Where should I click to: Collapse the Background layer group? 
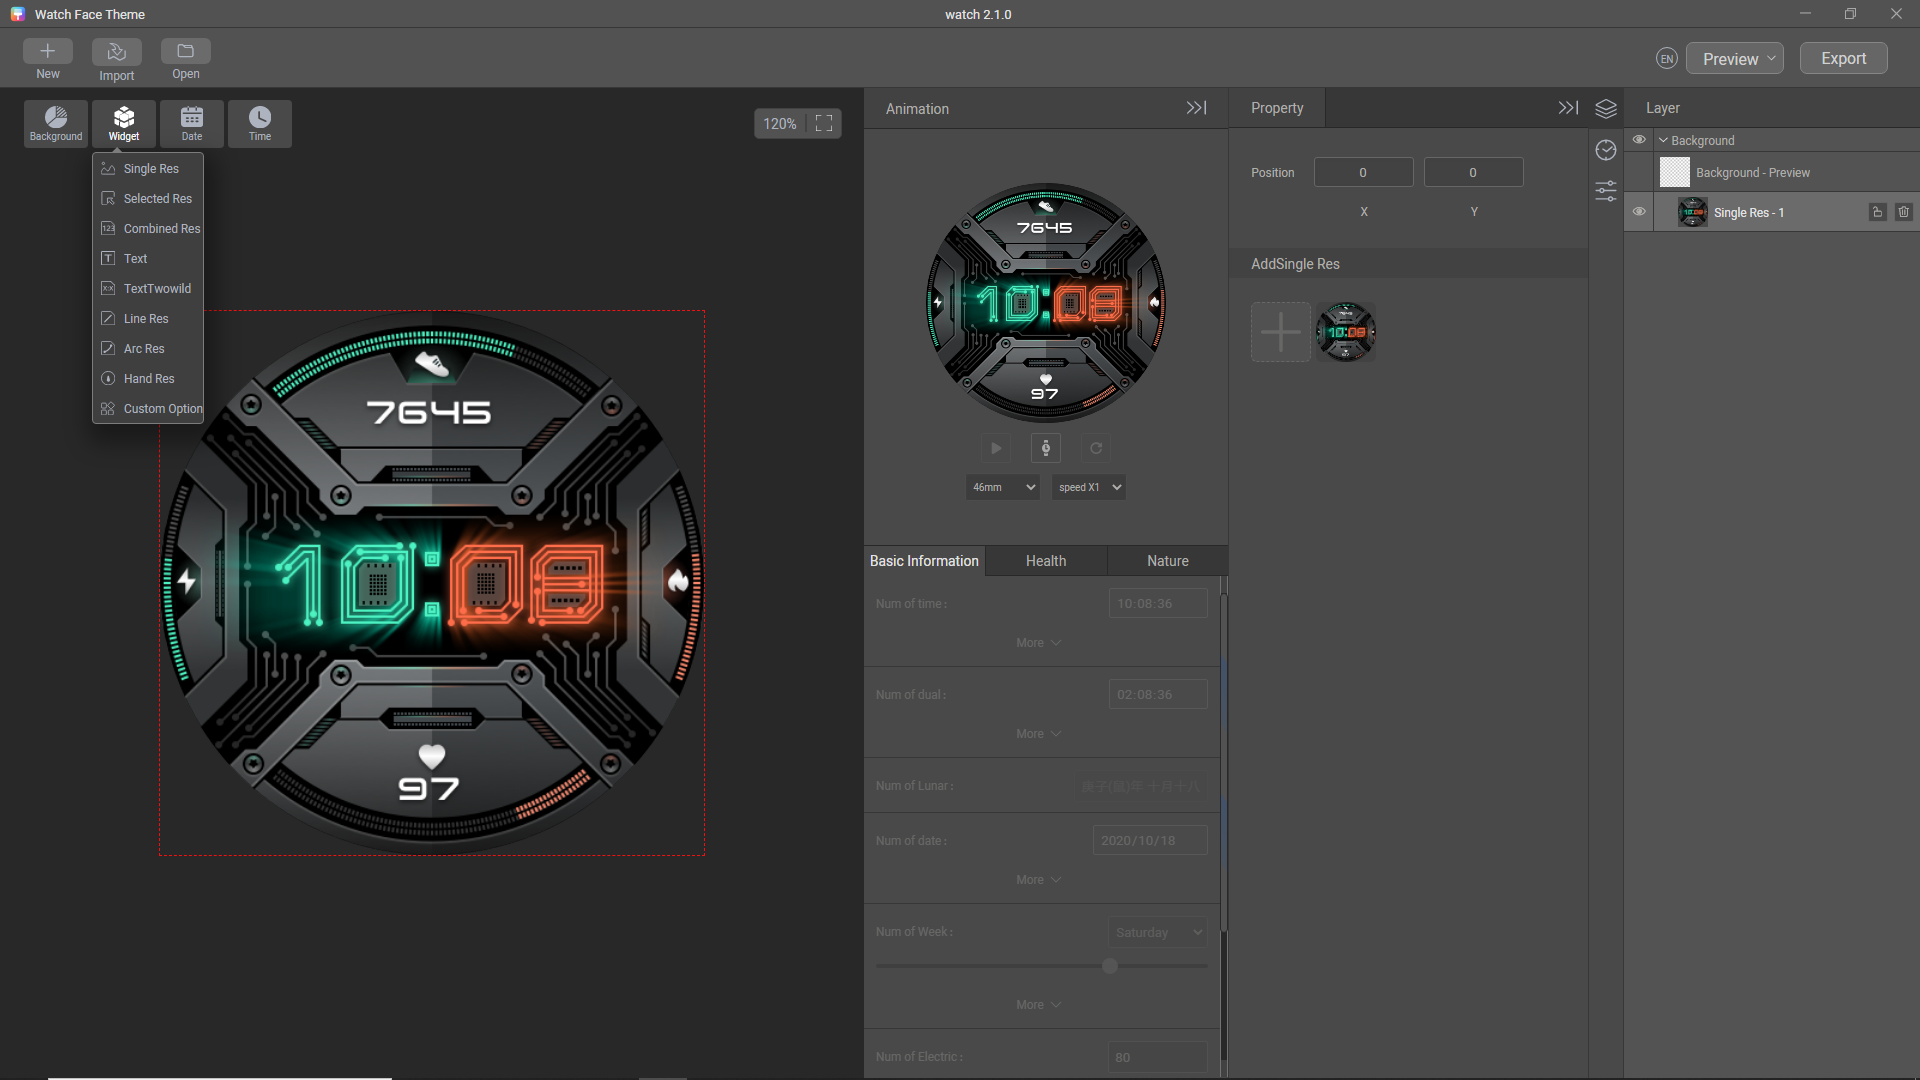click(1663, 141)
